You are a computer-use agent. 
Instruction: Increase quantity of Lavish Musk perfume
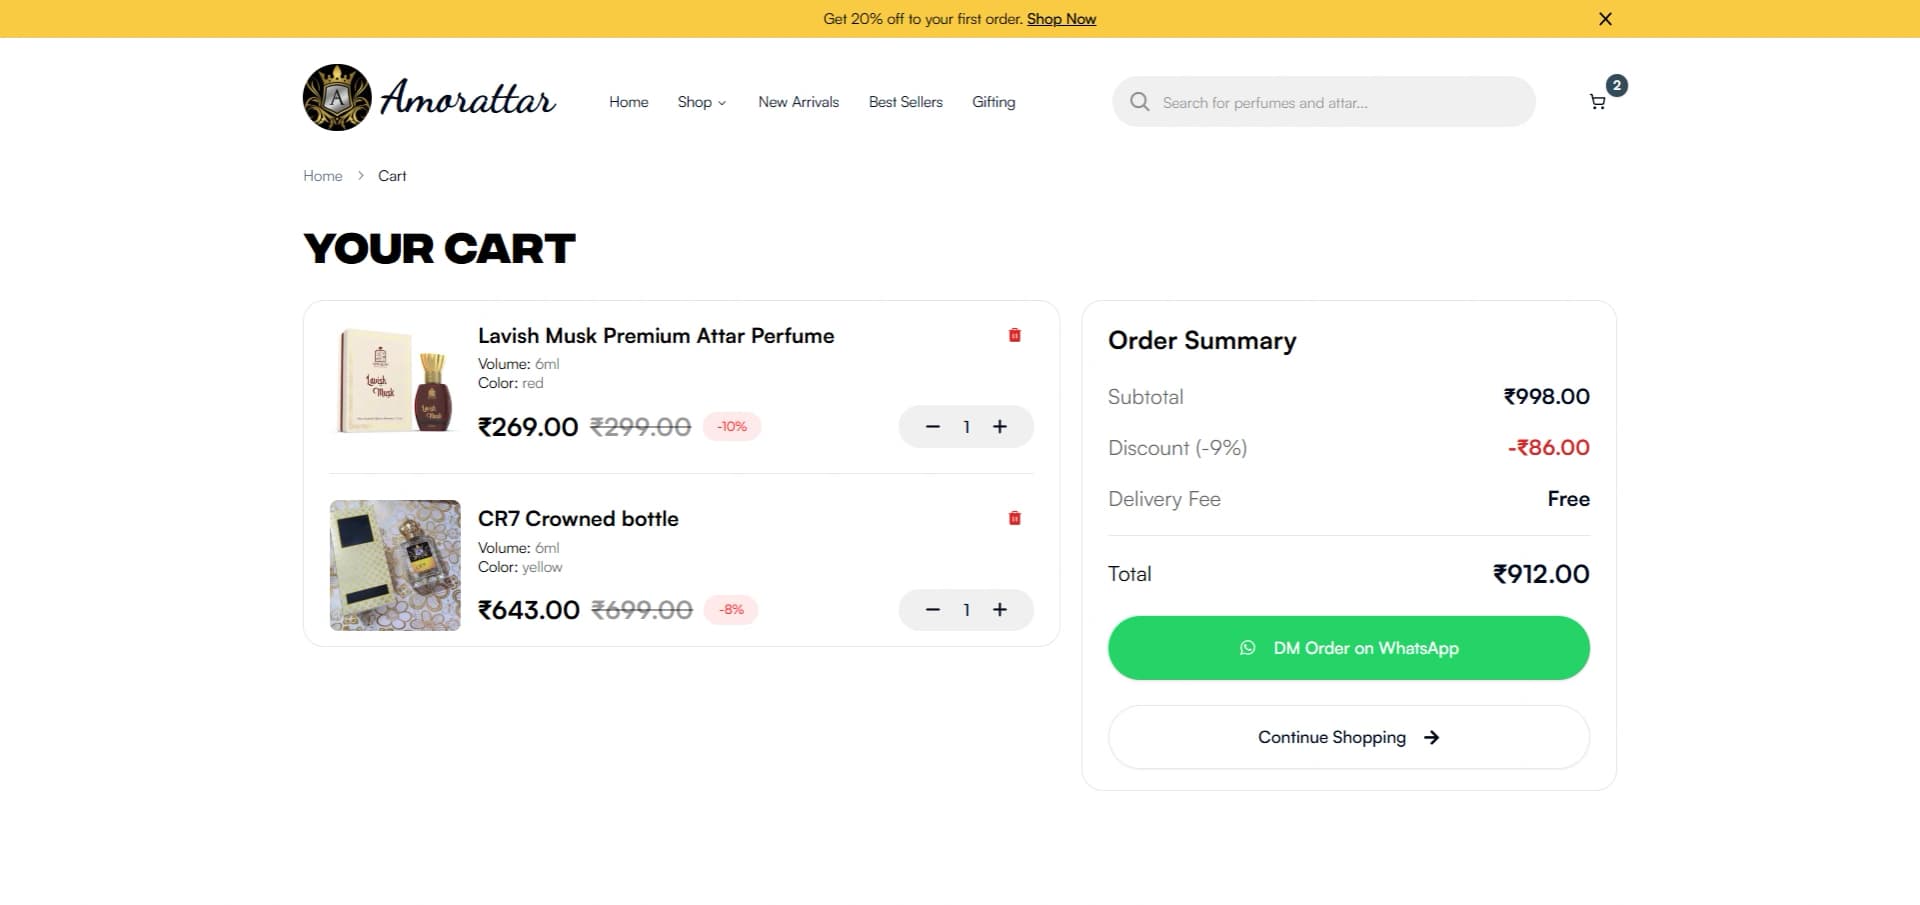tap(999, 427)
